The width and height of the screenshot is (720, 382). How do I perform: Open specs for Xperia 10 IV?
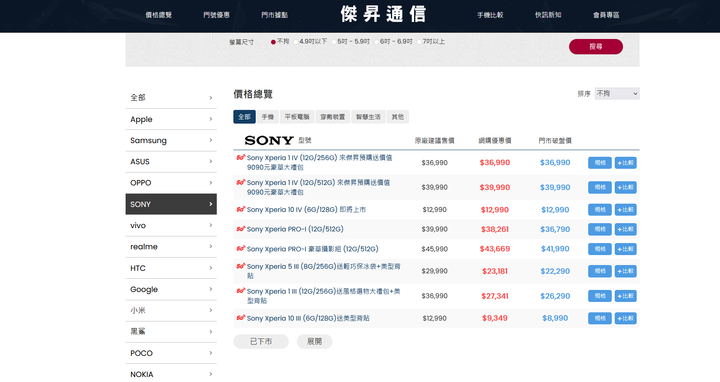coord(600,209)
